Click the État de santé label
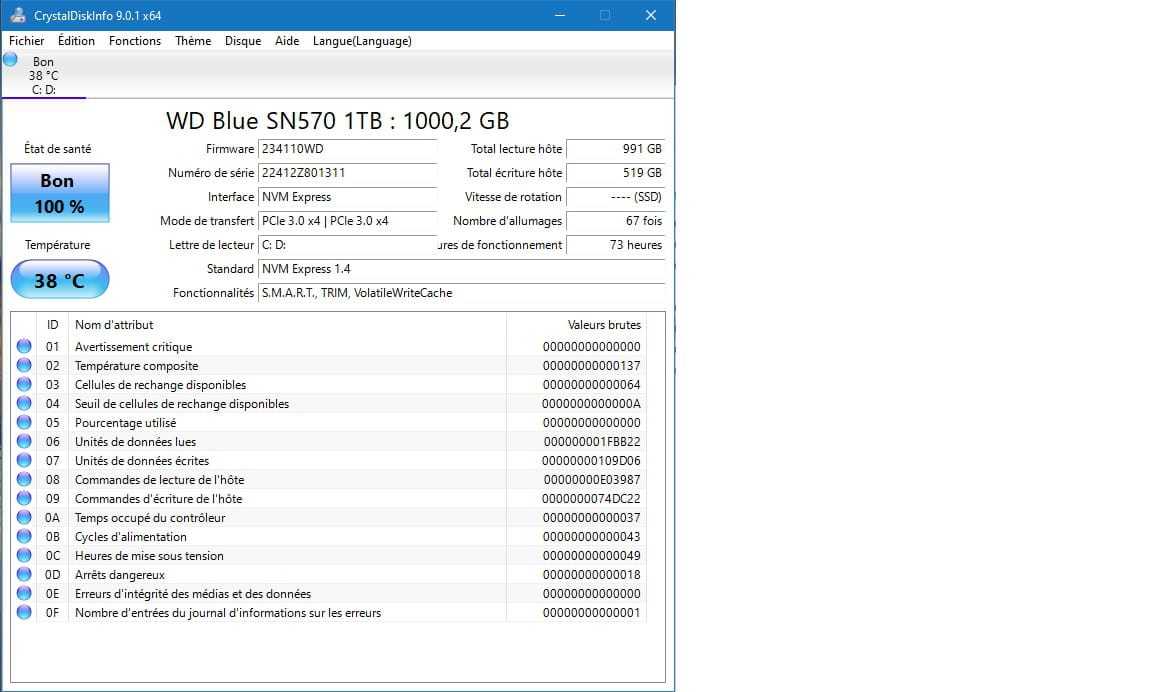Screen dimensions: 1152x692 pyautogui.click(x=57, y=149)
